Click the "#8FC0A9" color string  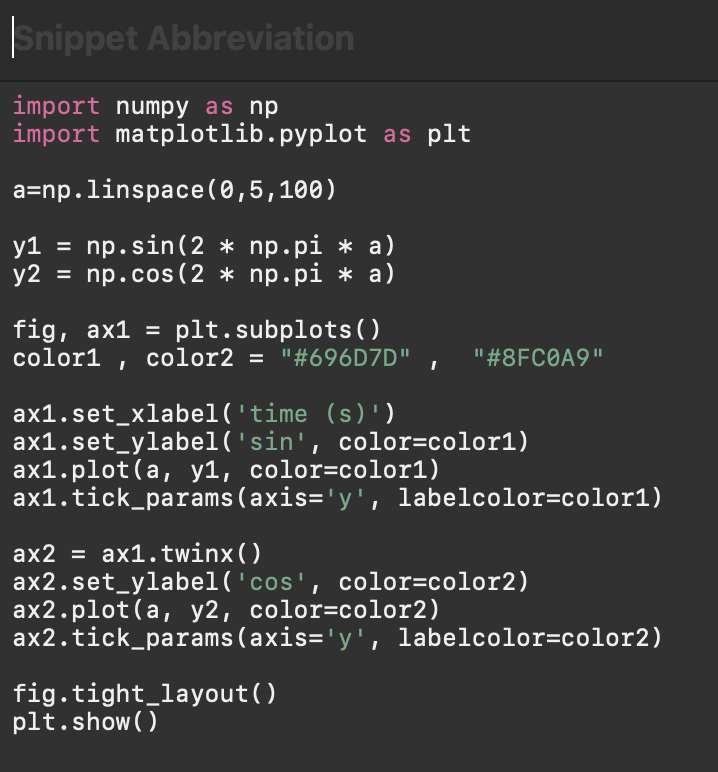(x=538, y=358)
